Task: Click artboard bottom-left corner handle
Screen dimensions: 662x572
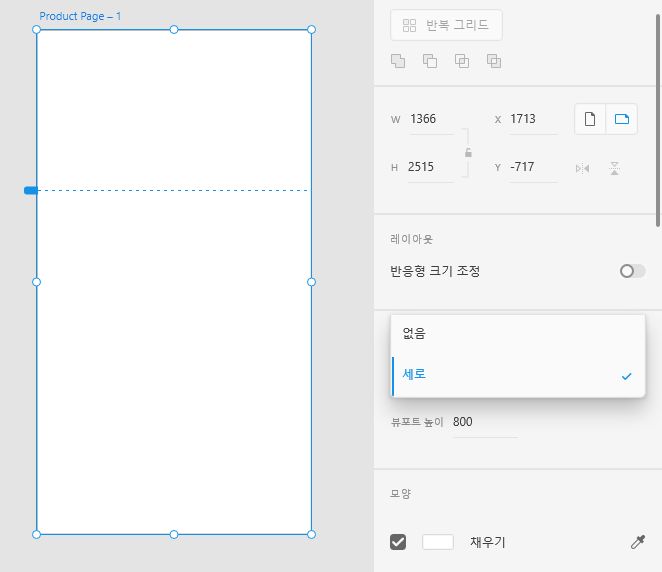Action: tap(36, 534)
